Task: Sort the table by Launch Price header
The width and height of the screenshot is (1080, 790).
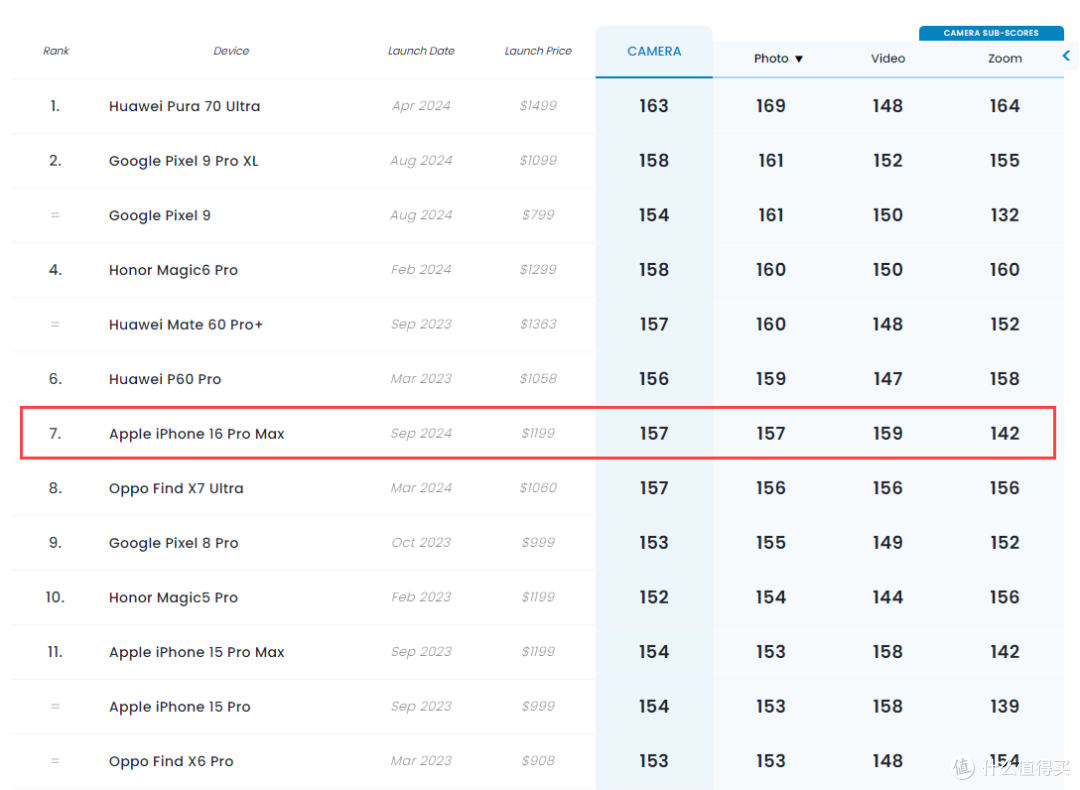Action: [x=538, y=51]
